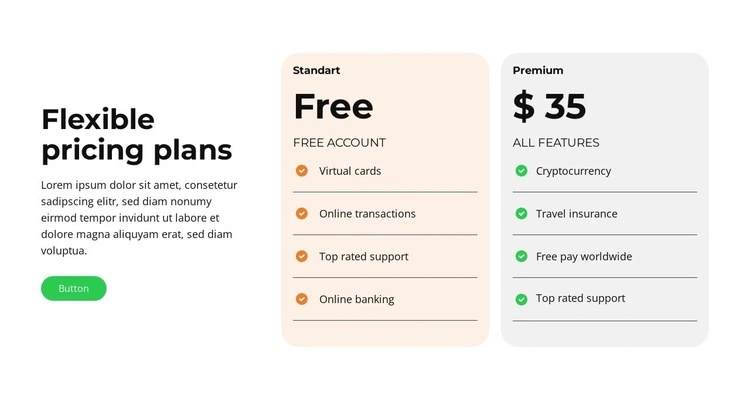
Task: Click the Free price text
Action: 333,106
